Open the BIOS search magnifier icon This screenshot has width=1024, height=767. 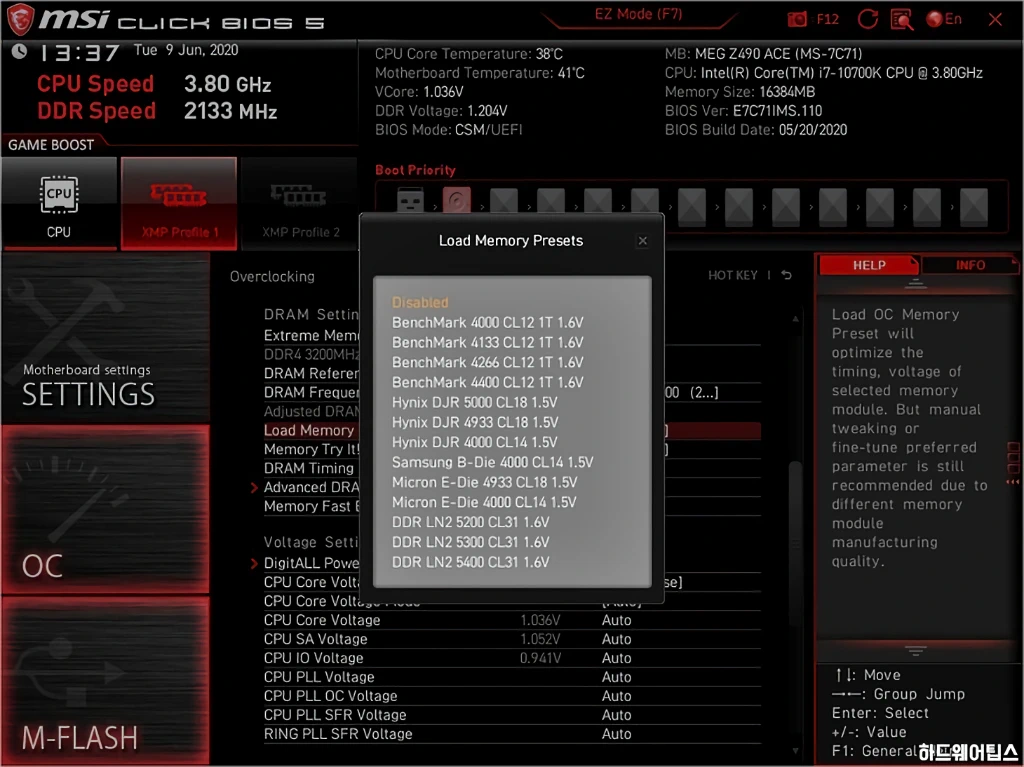click(902, 20)
